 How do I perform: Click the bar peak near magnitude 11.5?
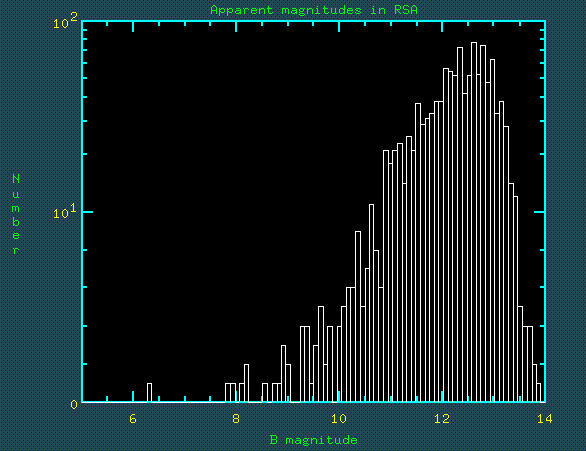click(418, 253)
